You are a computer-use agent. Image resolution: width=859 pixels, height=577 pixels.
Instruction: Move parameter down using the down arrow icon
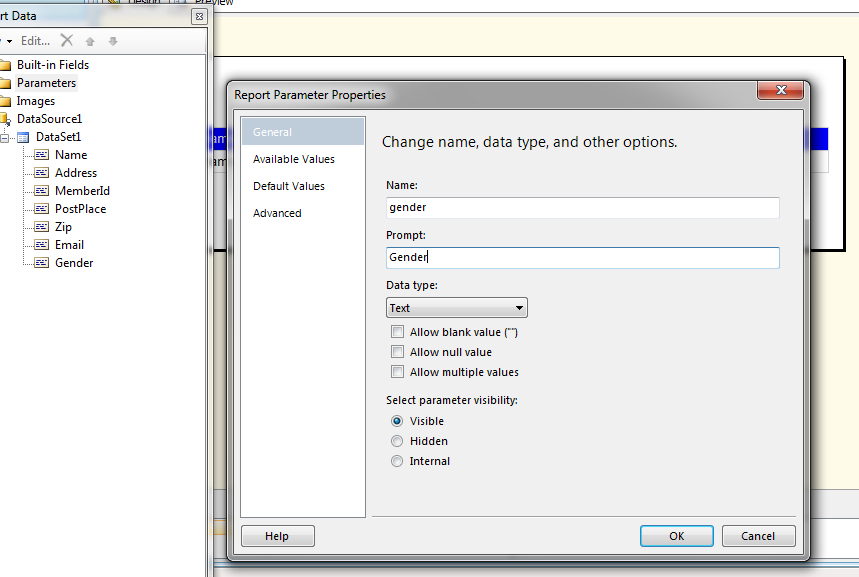(x=112, y=41)
